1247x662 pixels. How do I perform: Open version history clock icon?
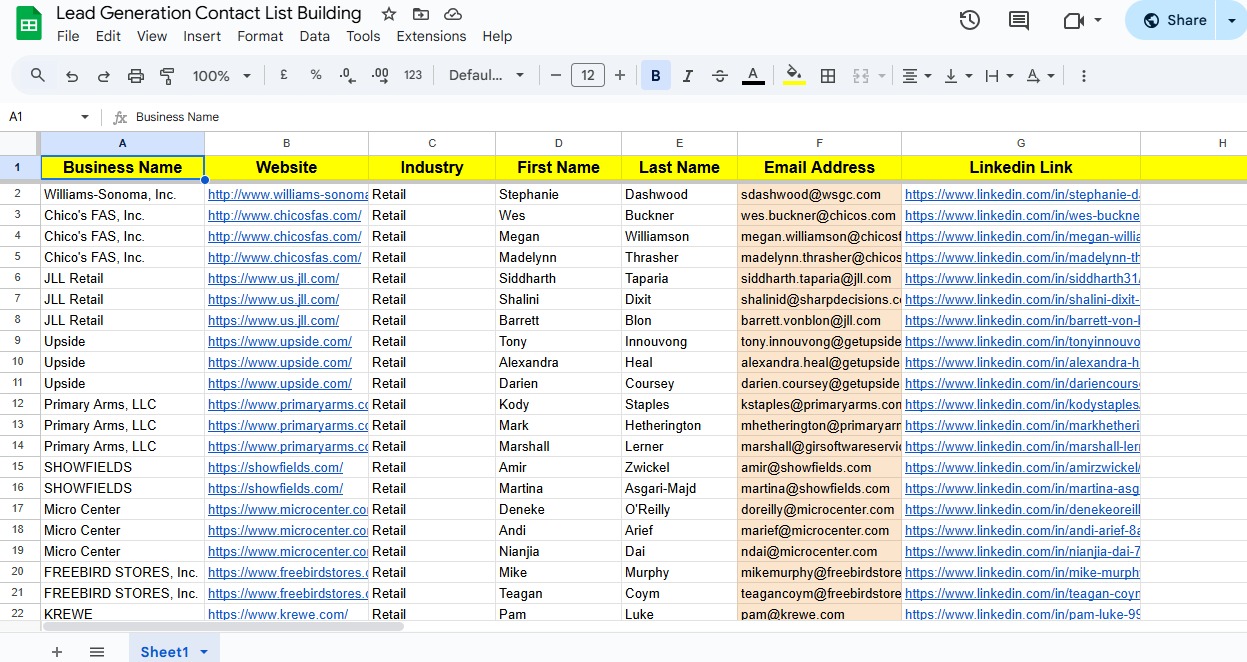(969, 20)
